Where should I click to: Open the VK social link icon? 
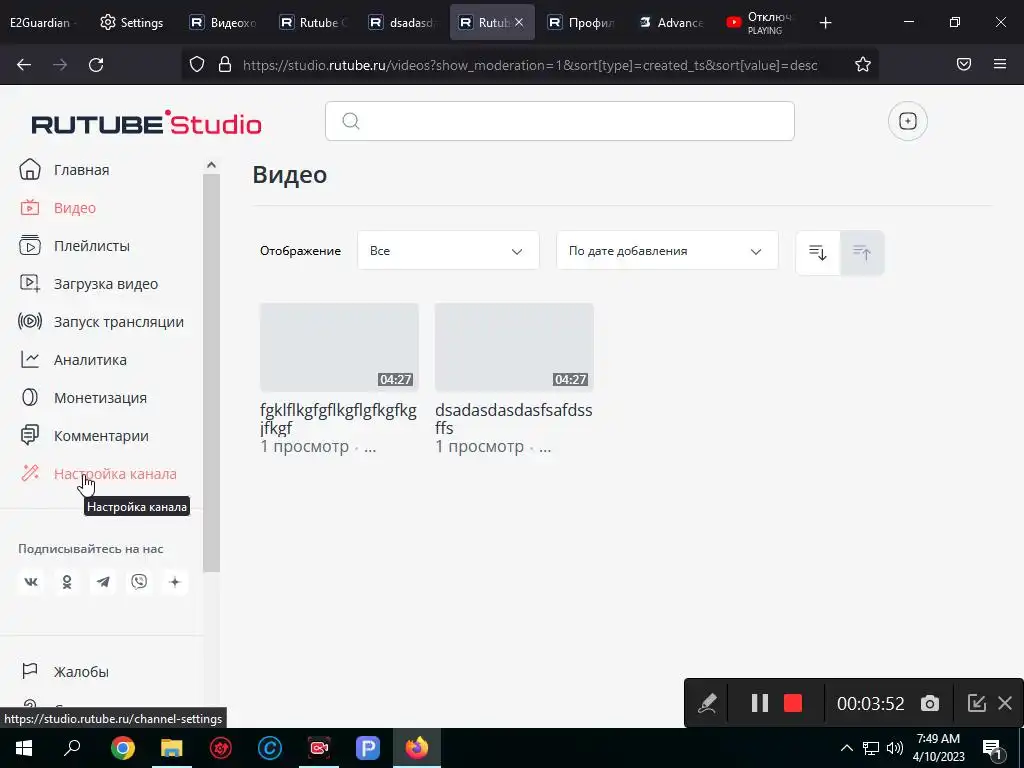click(31, 581)
